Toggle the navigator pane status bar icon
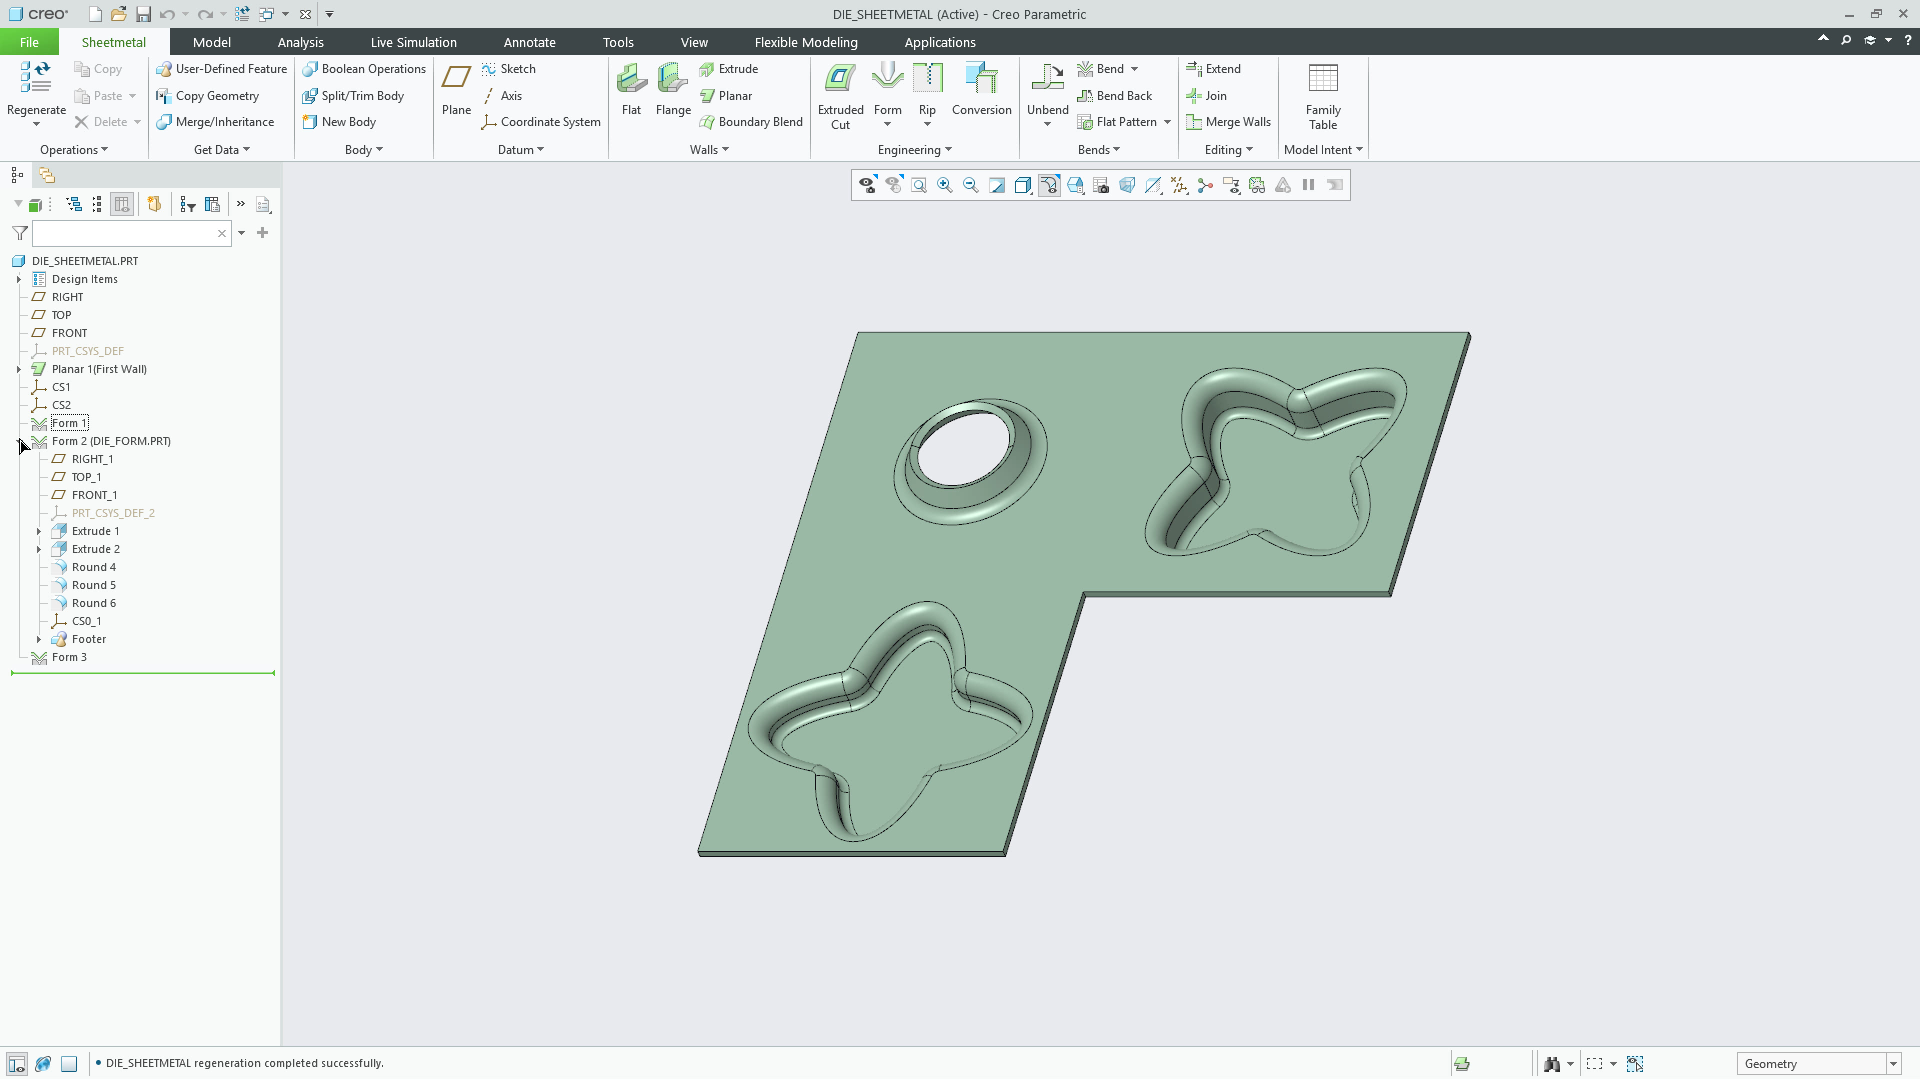This screenshot has height=1080, width=1920. pyautogui.click(x=17, y=1064)
